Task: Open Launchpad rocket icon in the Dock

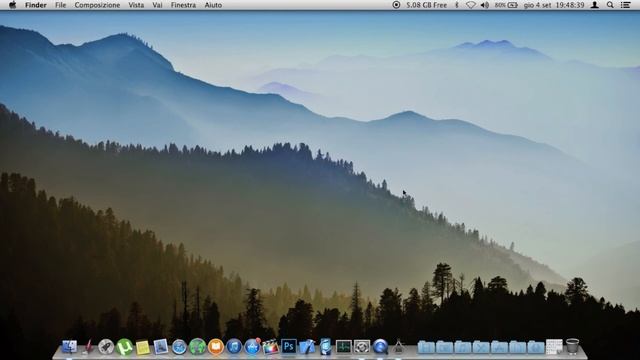Action: click(106, 347)
